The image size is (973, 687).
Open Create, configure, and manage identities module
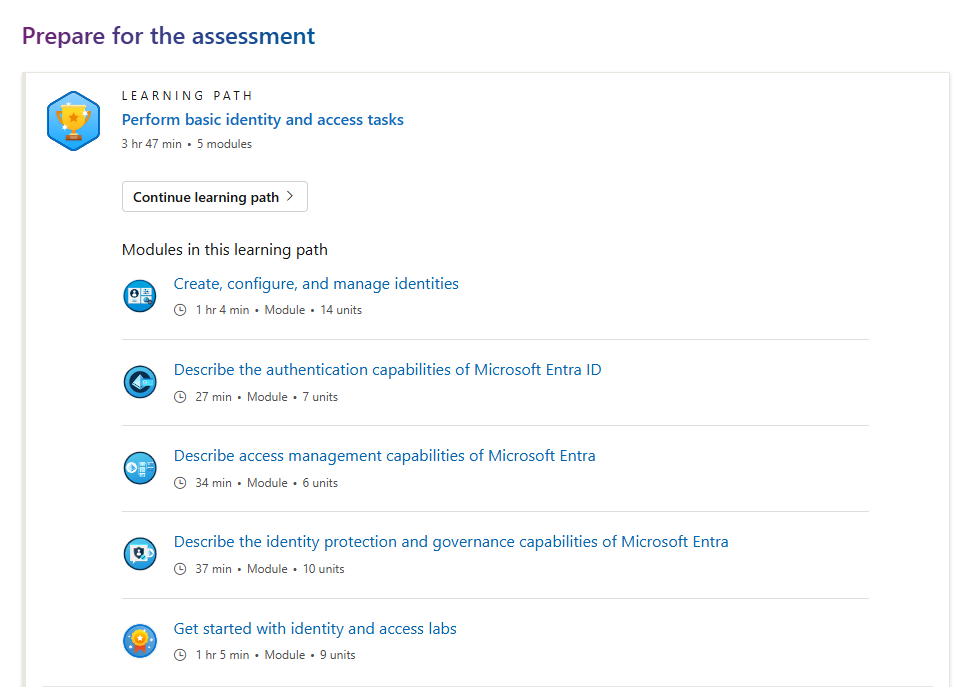coord(316,284)
